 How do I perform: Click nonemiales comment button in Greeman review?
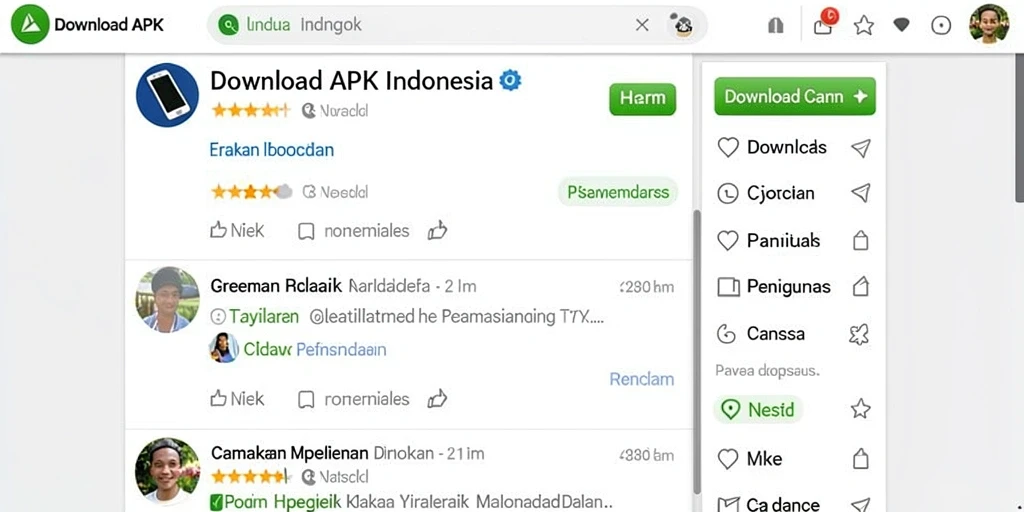pos(353,399)
